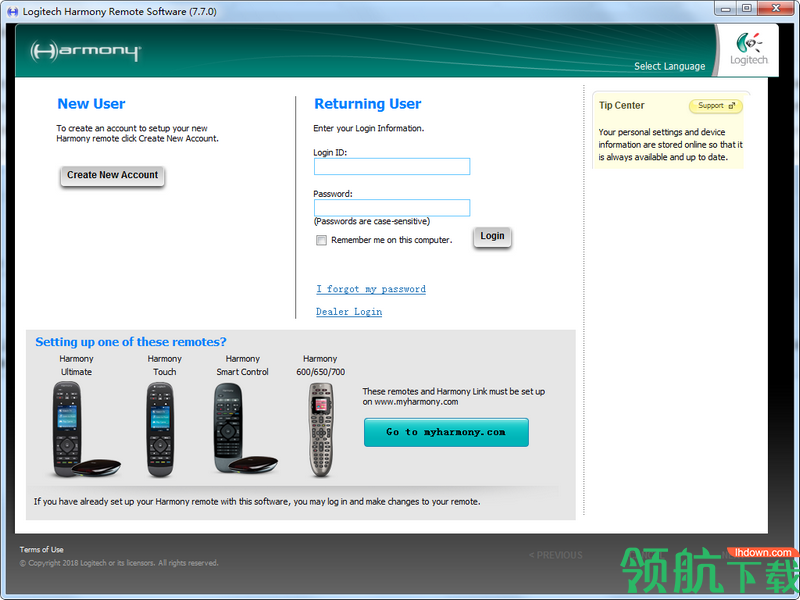Open I forgot my password link

pyautogui.click(x=371, y=289)
